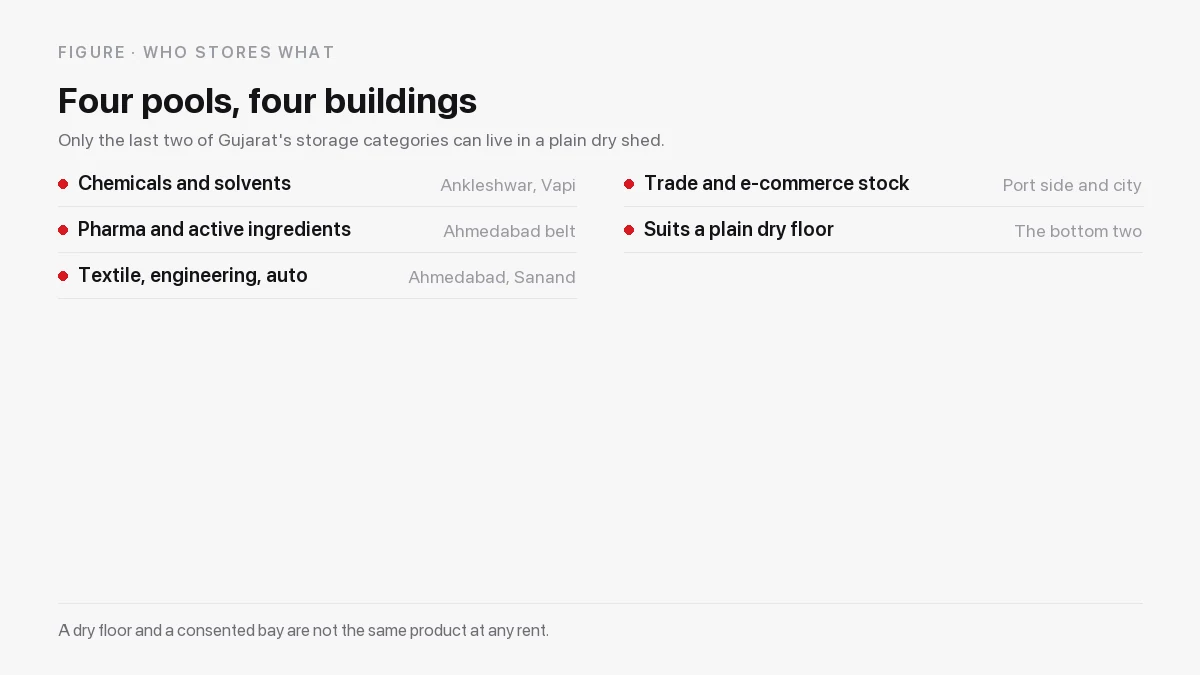1200x675 pixels.
Task: Click the Ahmedabad, Sanand location text
Action: [492, 277]
